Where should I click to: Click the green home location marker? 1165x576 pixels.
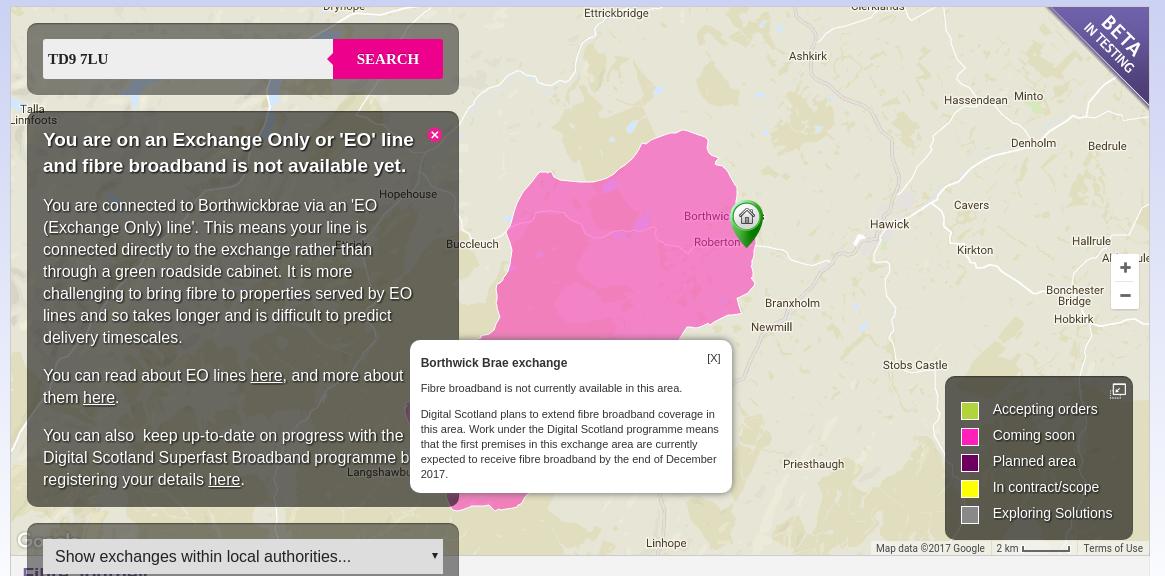(747, 223)
